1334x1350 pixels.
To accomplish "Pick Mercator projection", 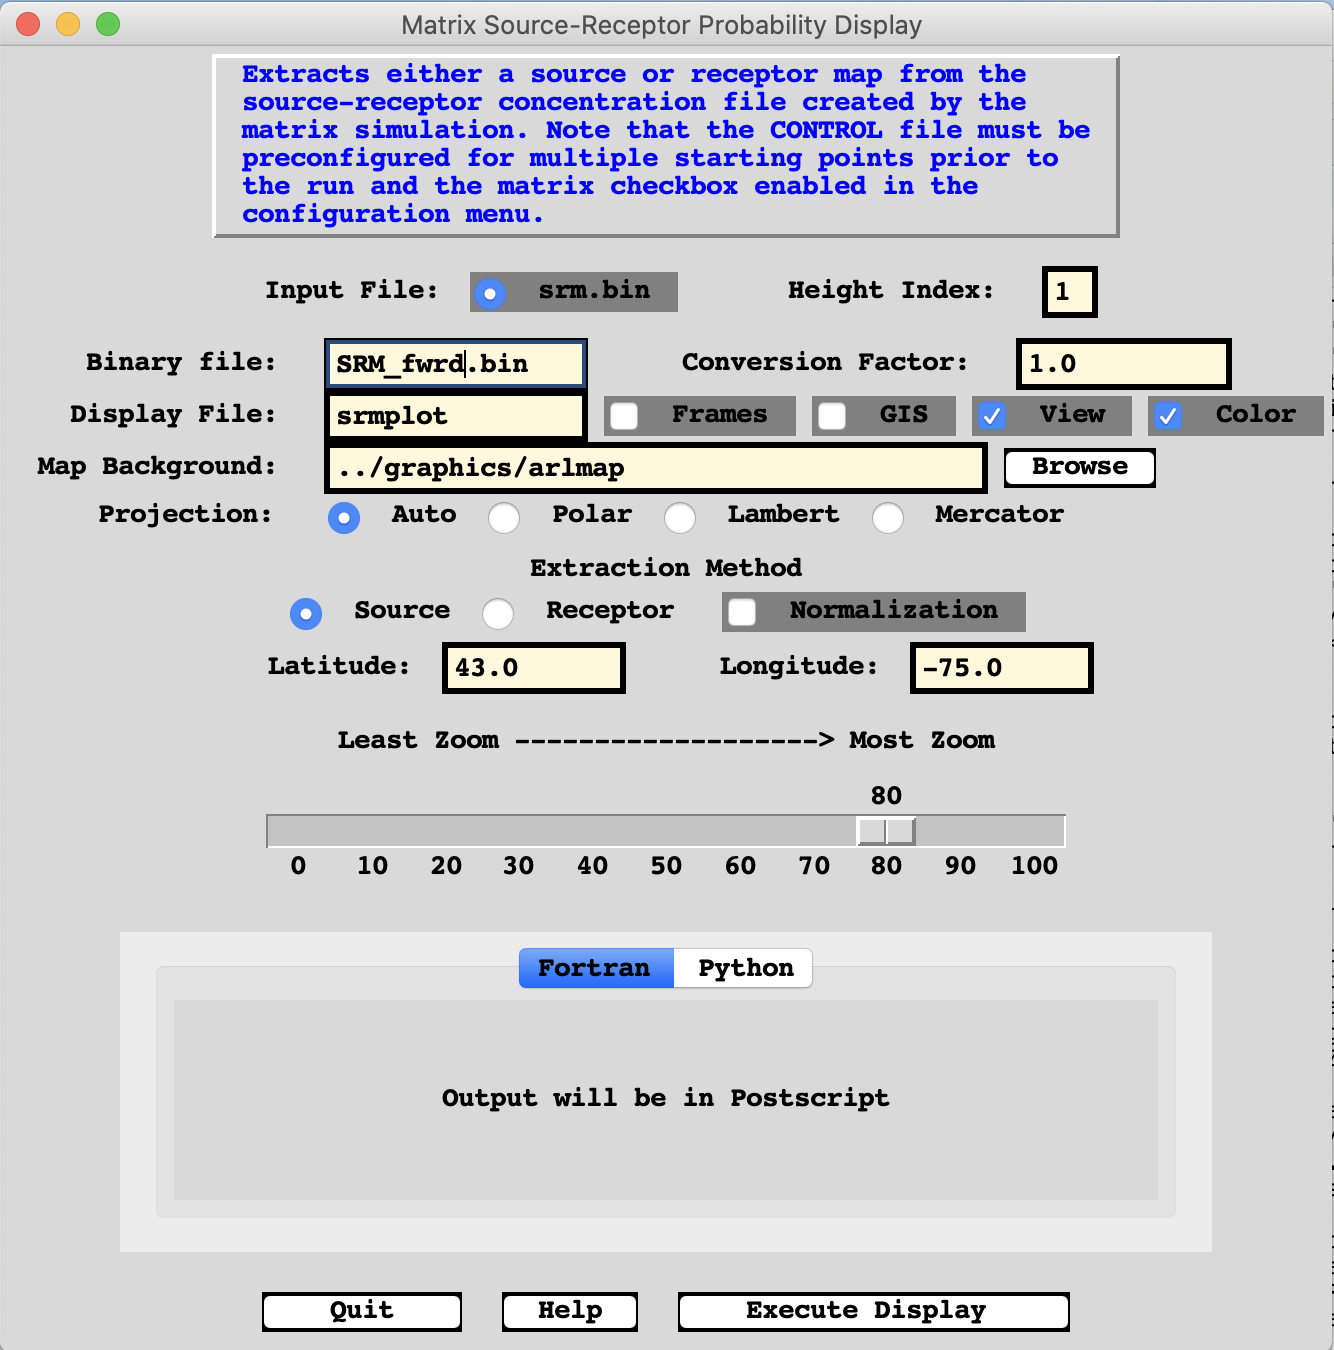I will coord(888,517).
